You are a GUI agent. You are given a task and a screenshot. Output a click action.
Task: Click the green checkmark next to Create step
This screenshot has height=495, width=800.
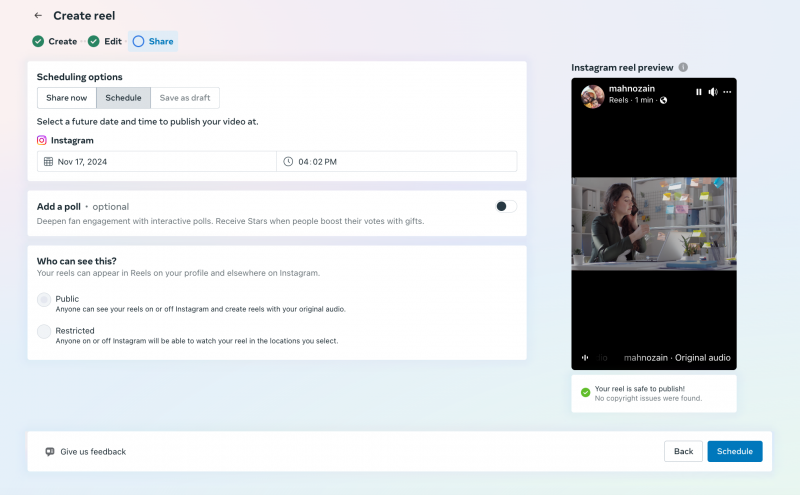38,41
